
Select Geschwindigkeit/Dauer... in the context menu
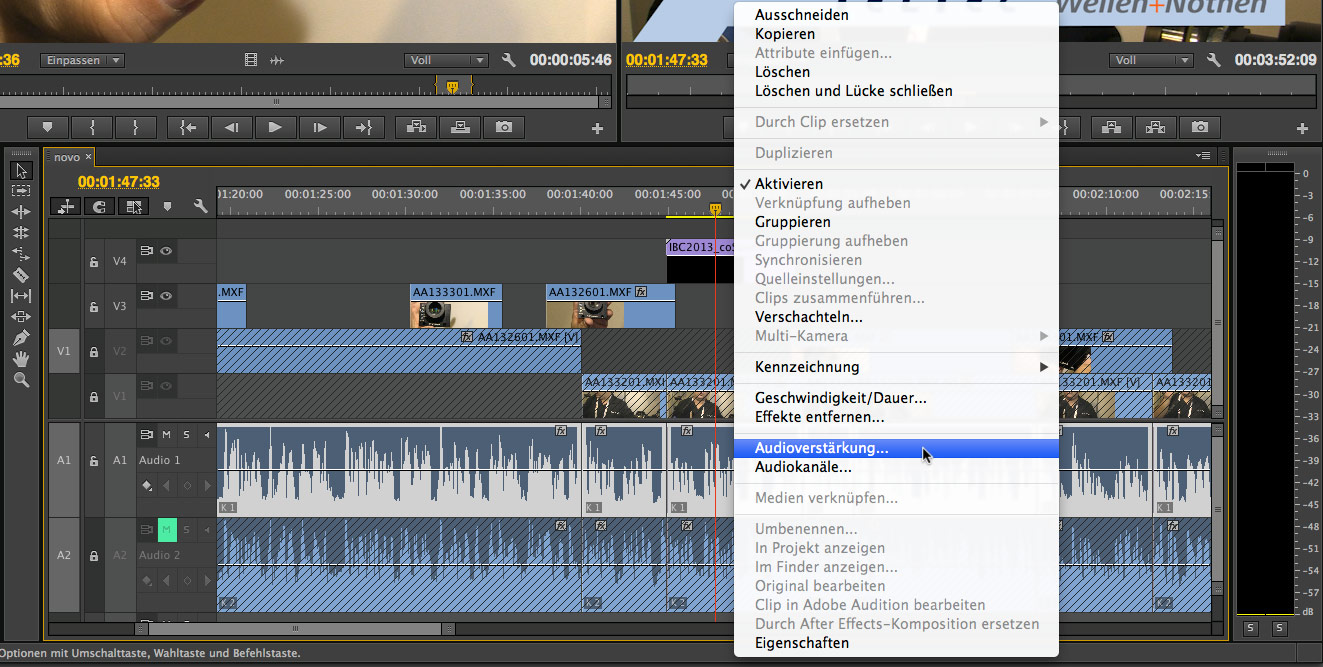pos(840,398)
